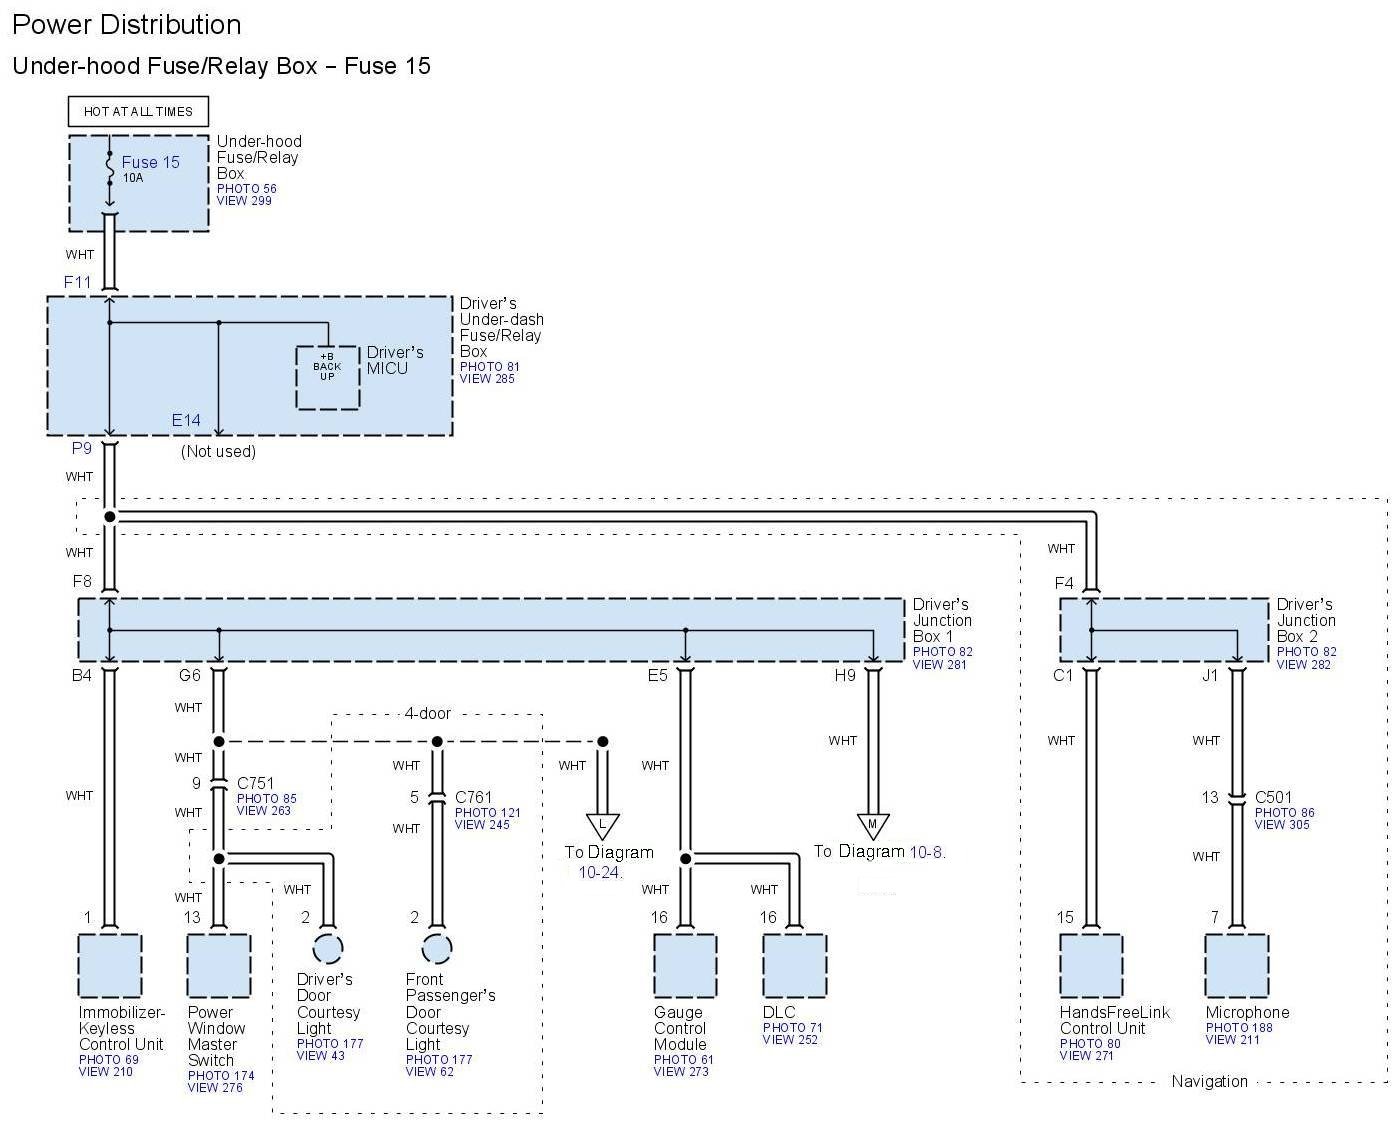The width and height of the screenshot is (1398, 1126).
Task: Click the Fuse 15 symbol
Action: 110,171
